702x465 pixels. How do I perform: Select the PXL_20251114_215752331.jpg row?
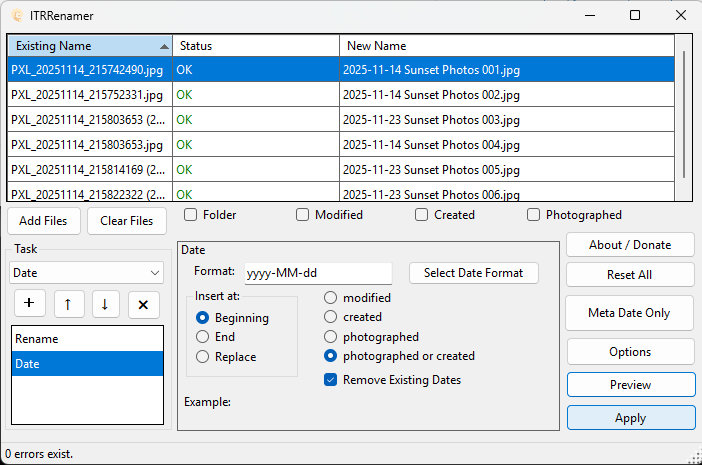90,95
